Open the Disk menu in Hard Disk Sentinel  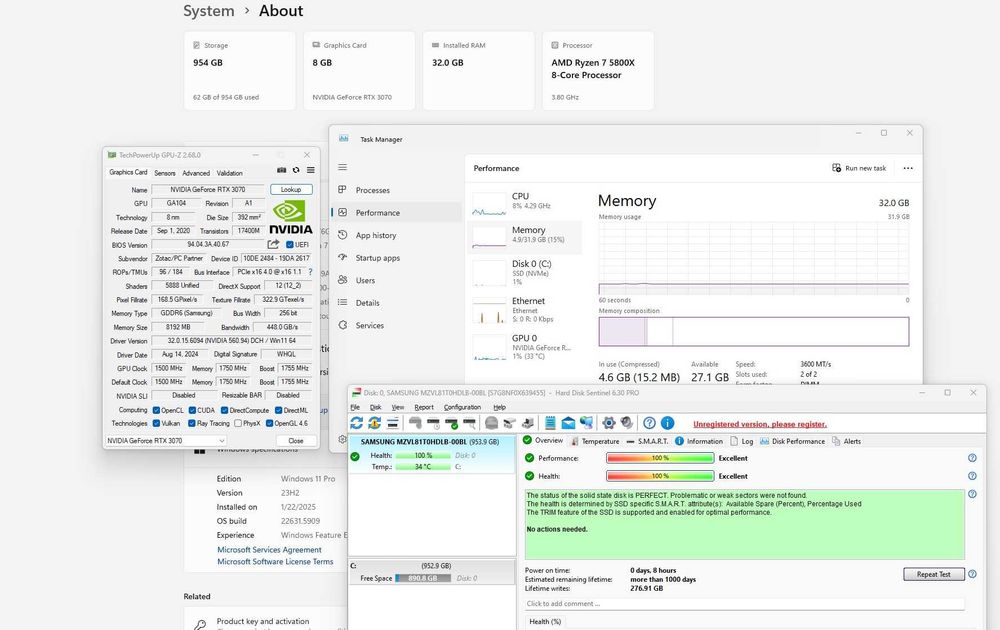point(376,407)
